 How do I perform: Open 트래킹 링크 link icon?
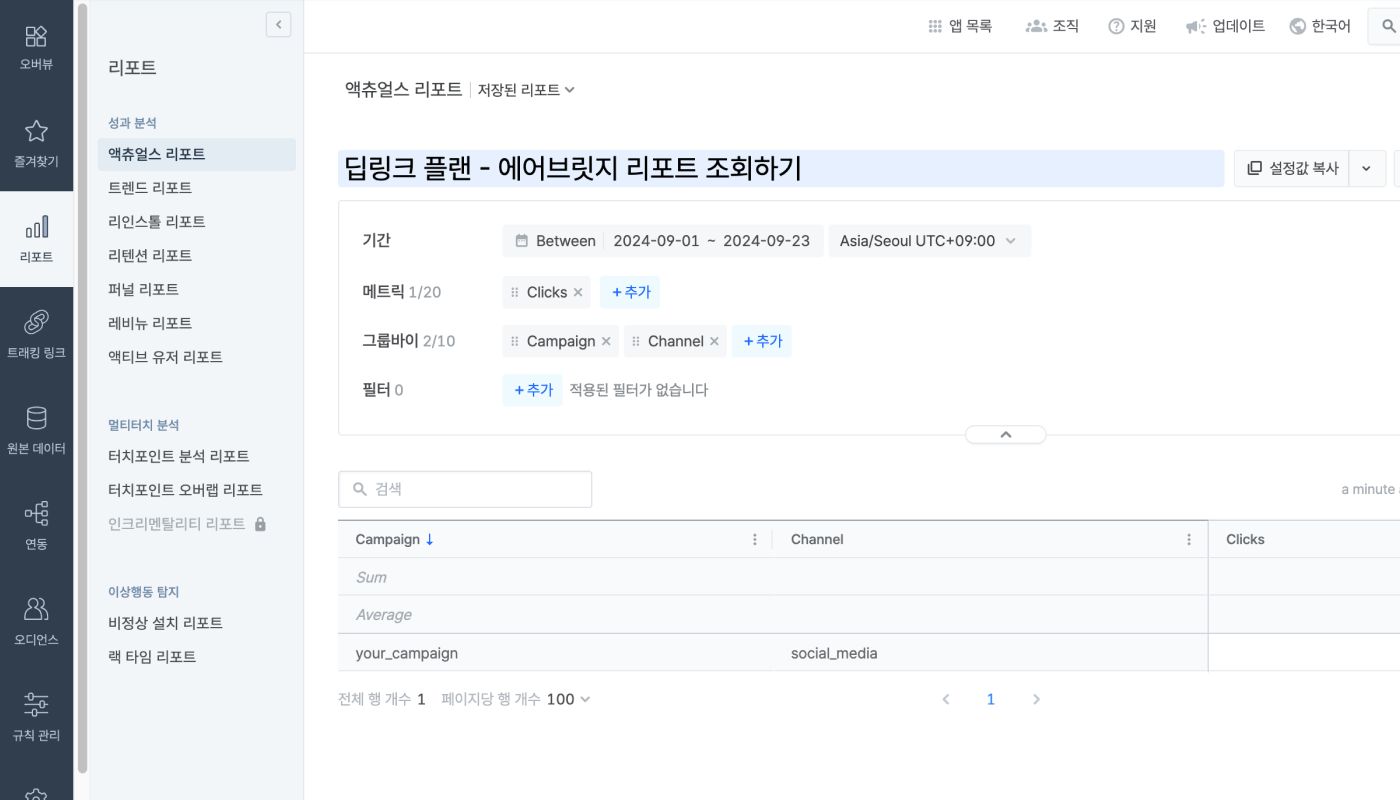point(36,322)
